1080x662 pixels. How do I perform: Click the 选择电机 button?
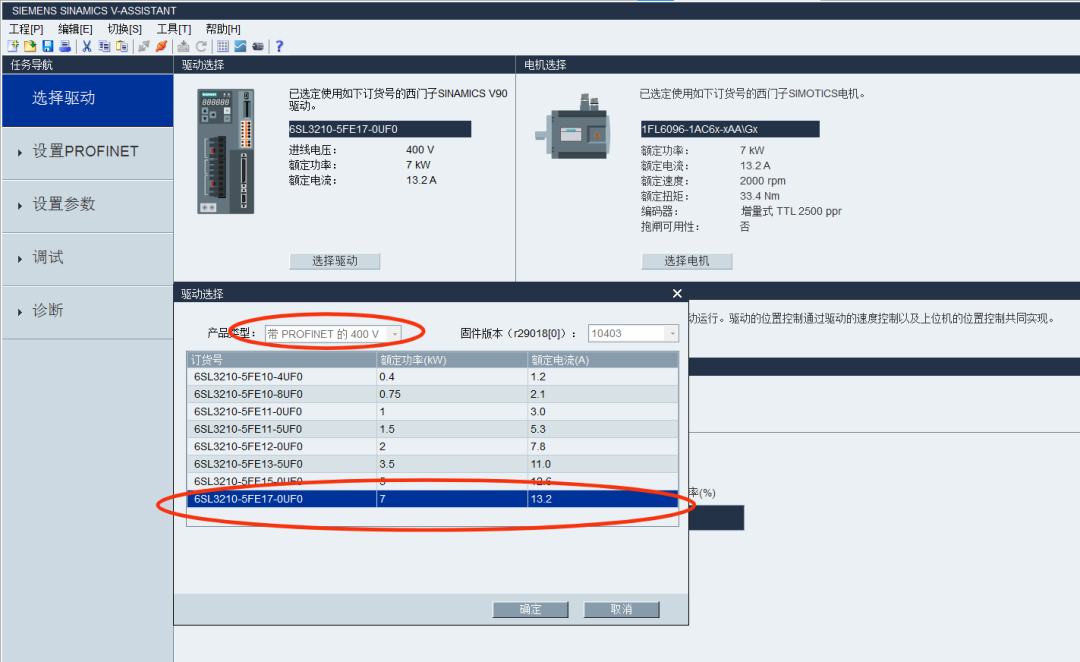point(686,261)
